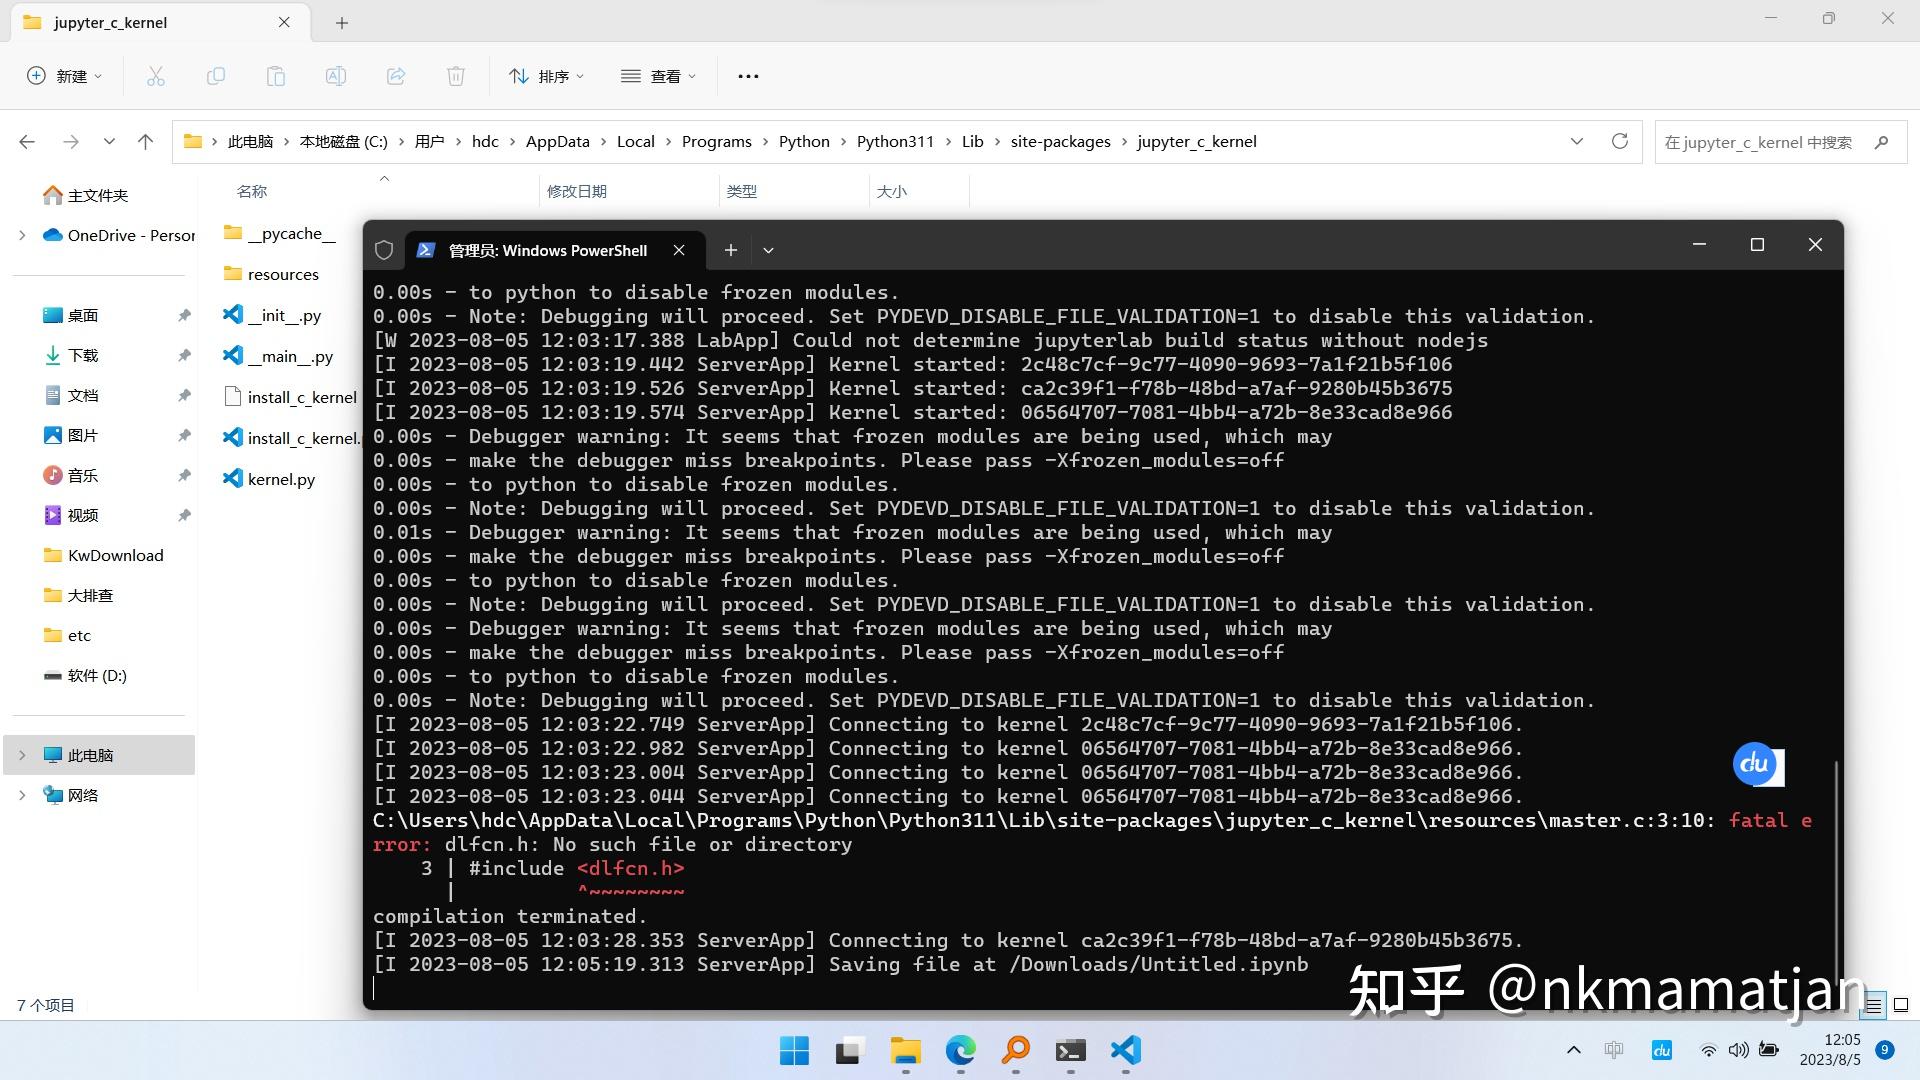Copy files using the copy icon
The width and height of the screenshot is (1920, 1080).
click(x=215, y=76)
